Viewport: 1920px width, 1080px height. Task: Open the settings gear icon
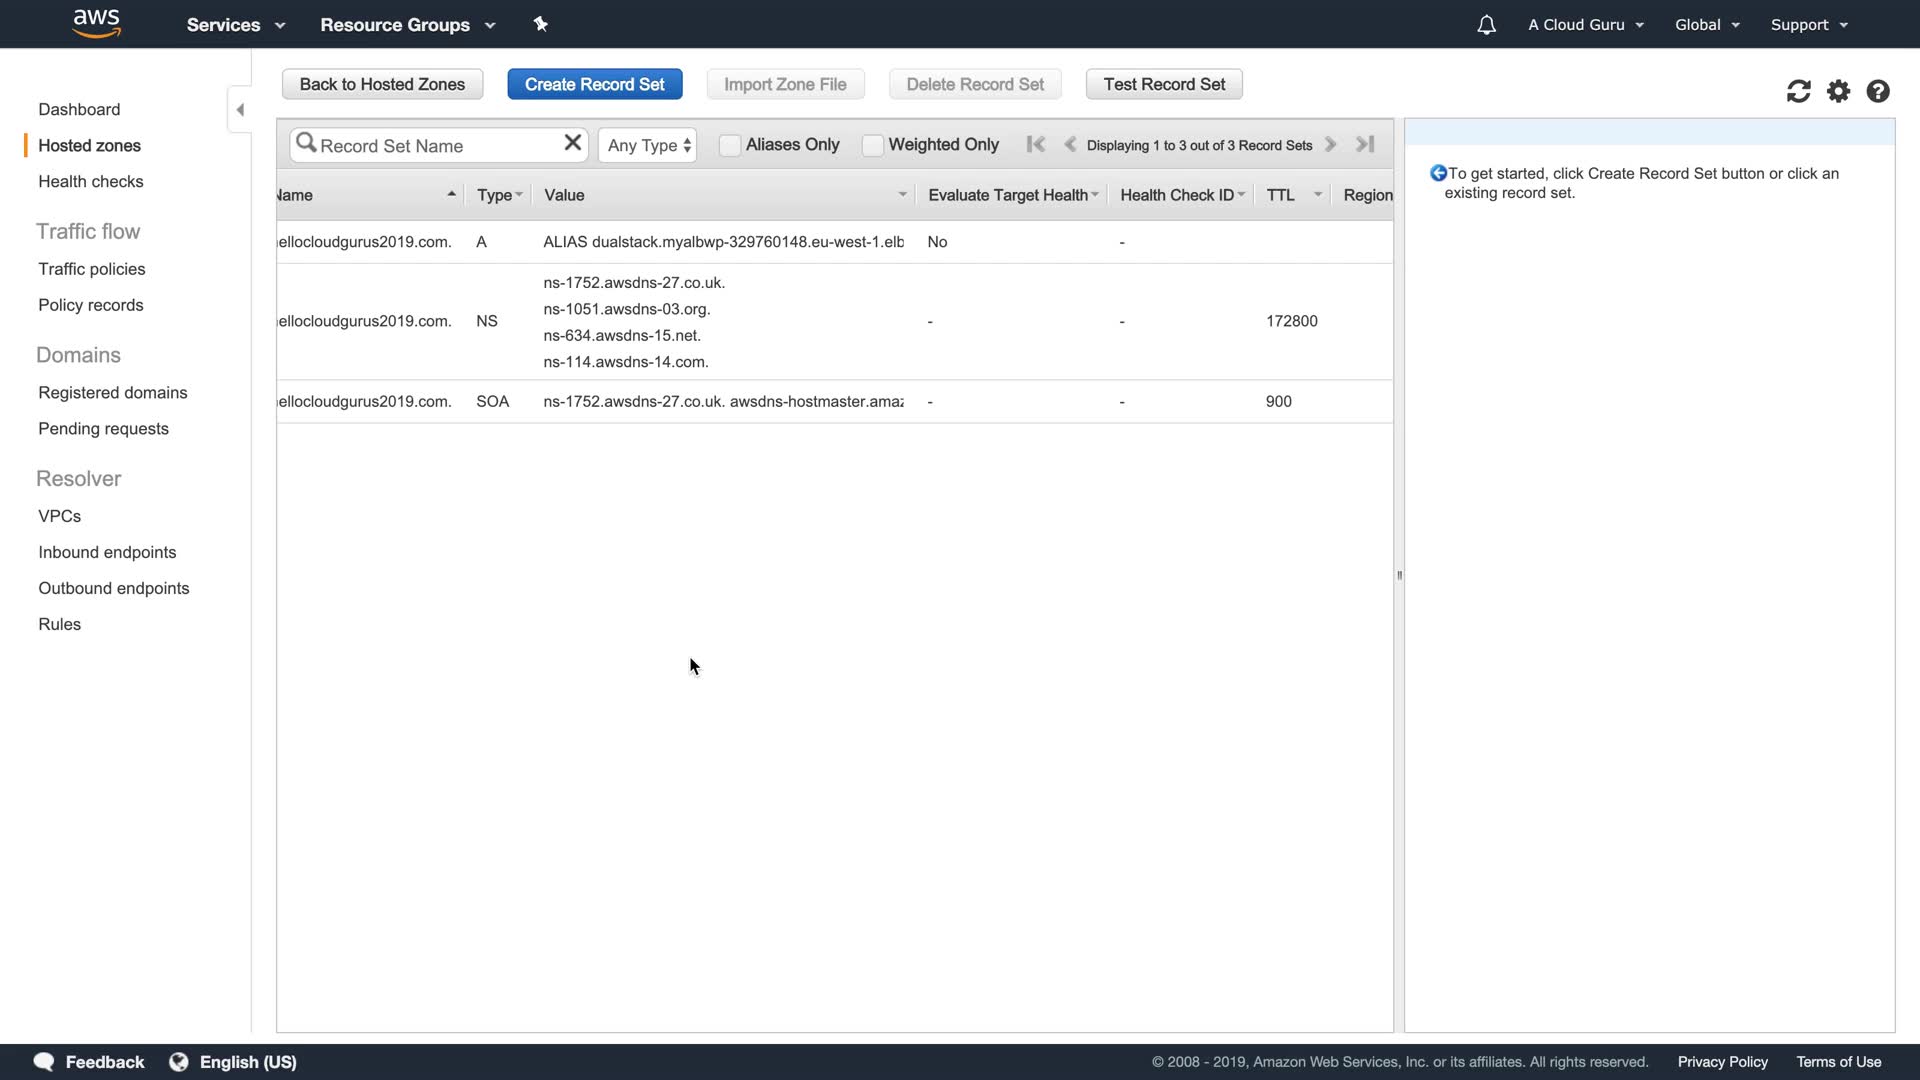coord(1838,92)
